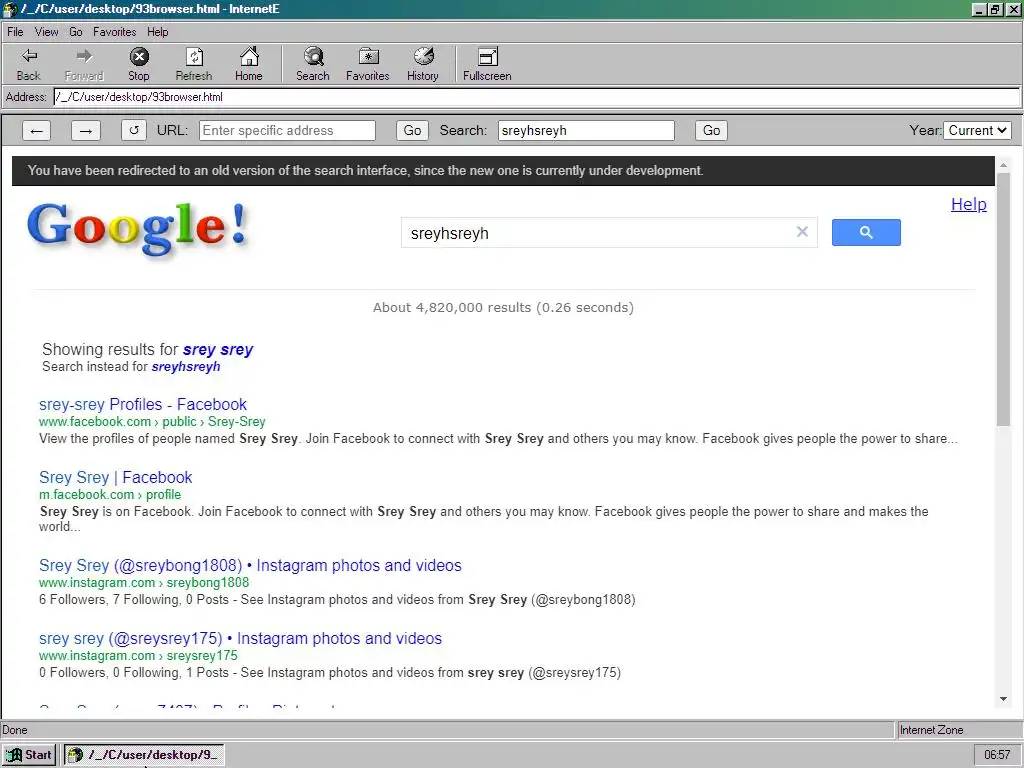The width and height of the screenshot is (1024, 768).
Task: Click the 'Done' status bar text
Action: click(x=14, y=730)
